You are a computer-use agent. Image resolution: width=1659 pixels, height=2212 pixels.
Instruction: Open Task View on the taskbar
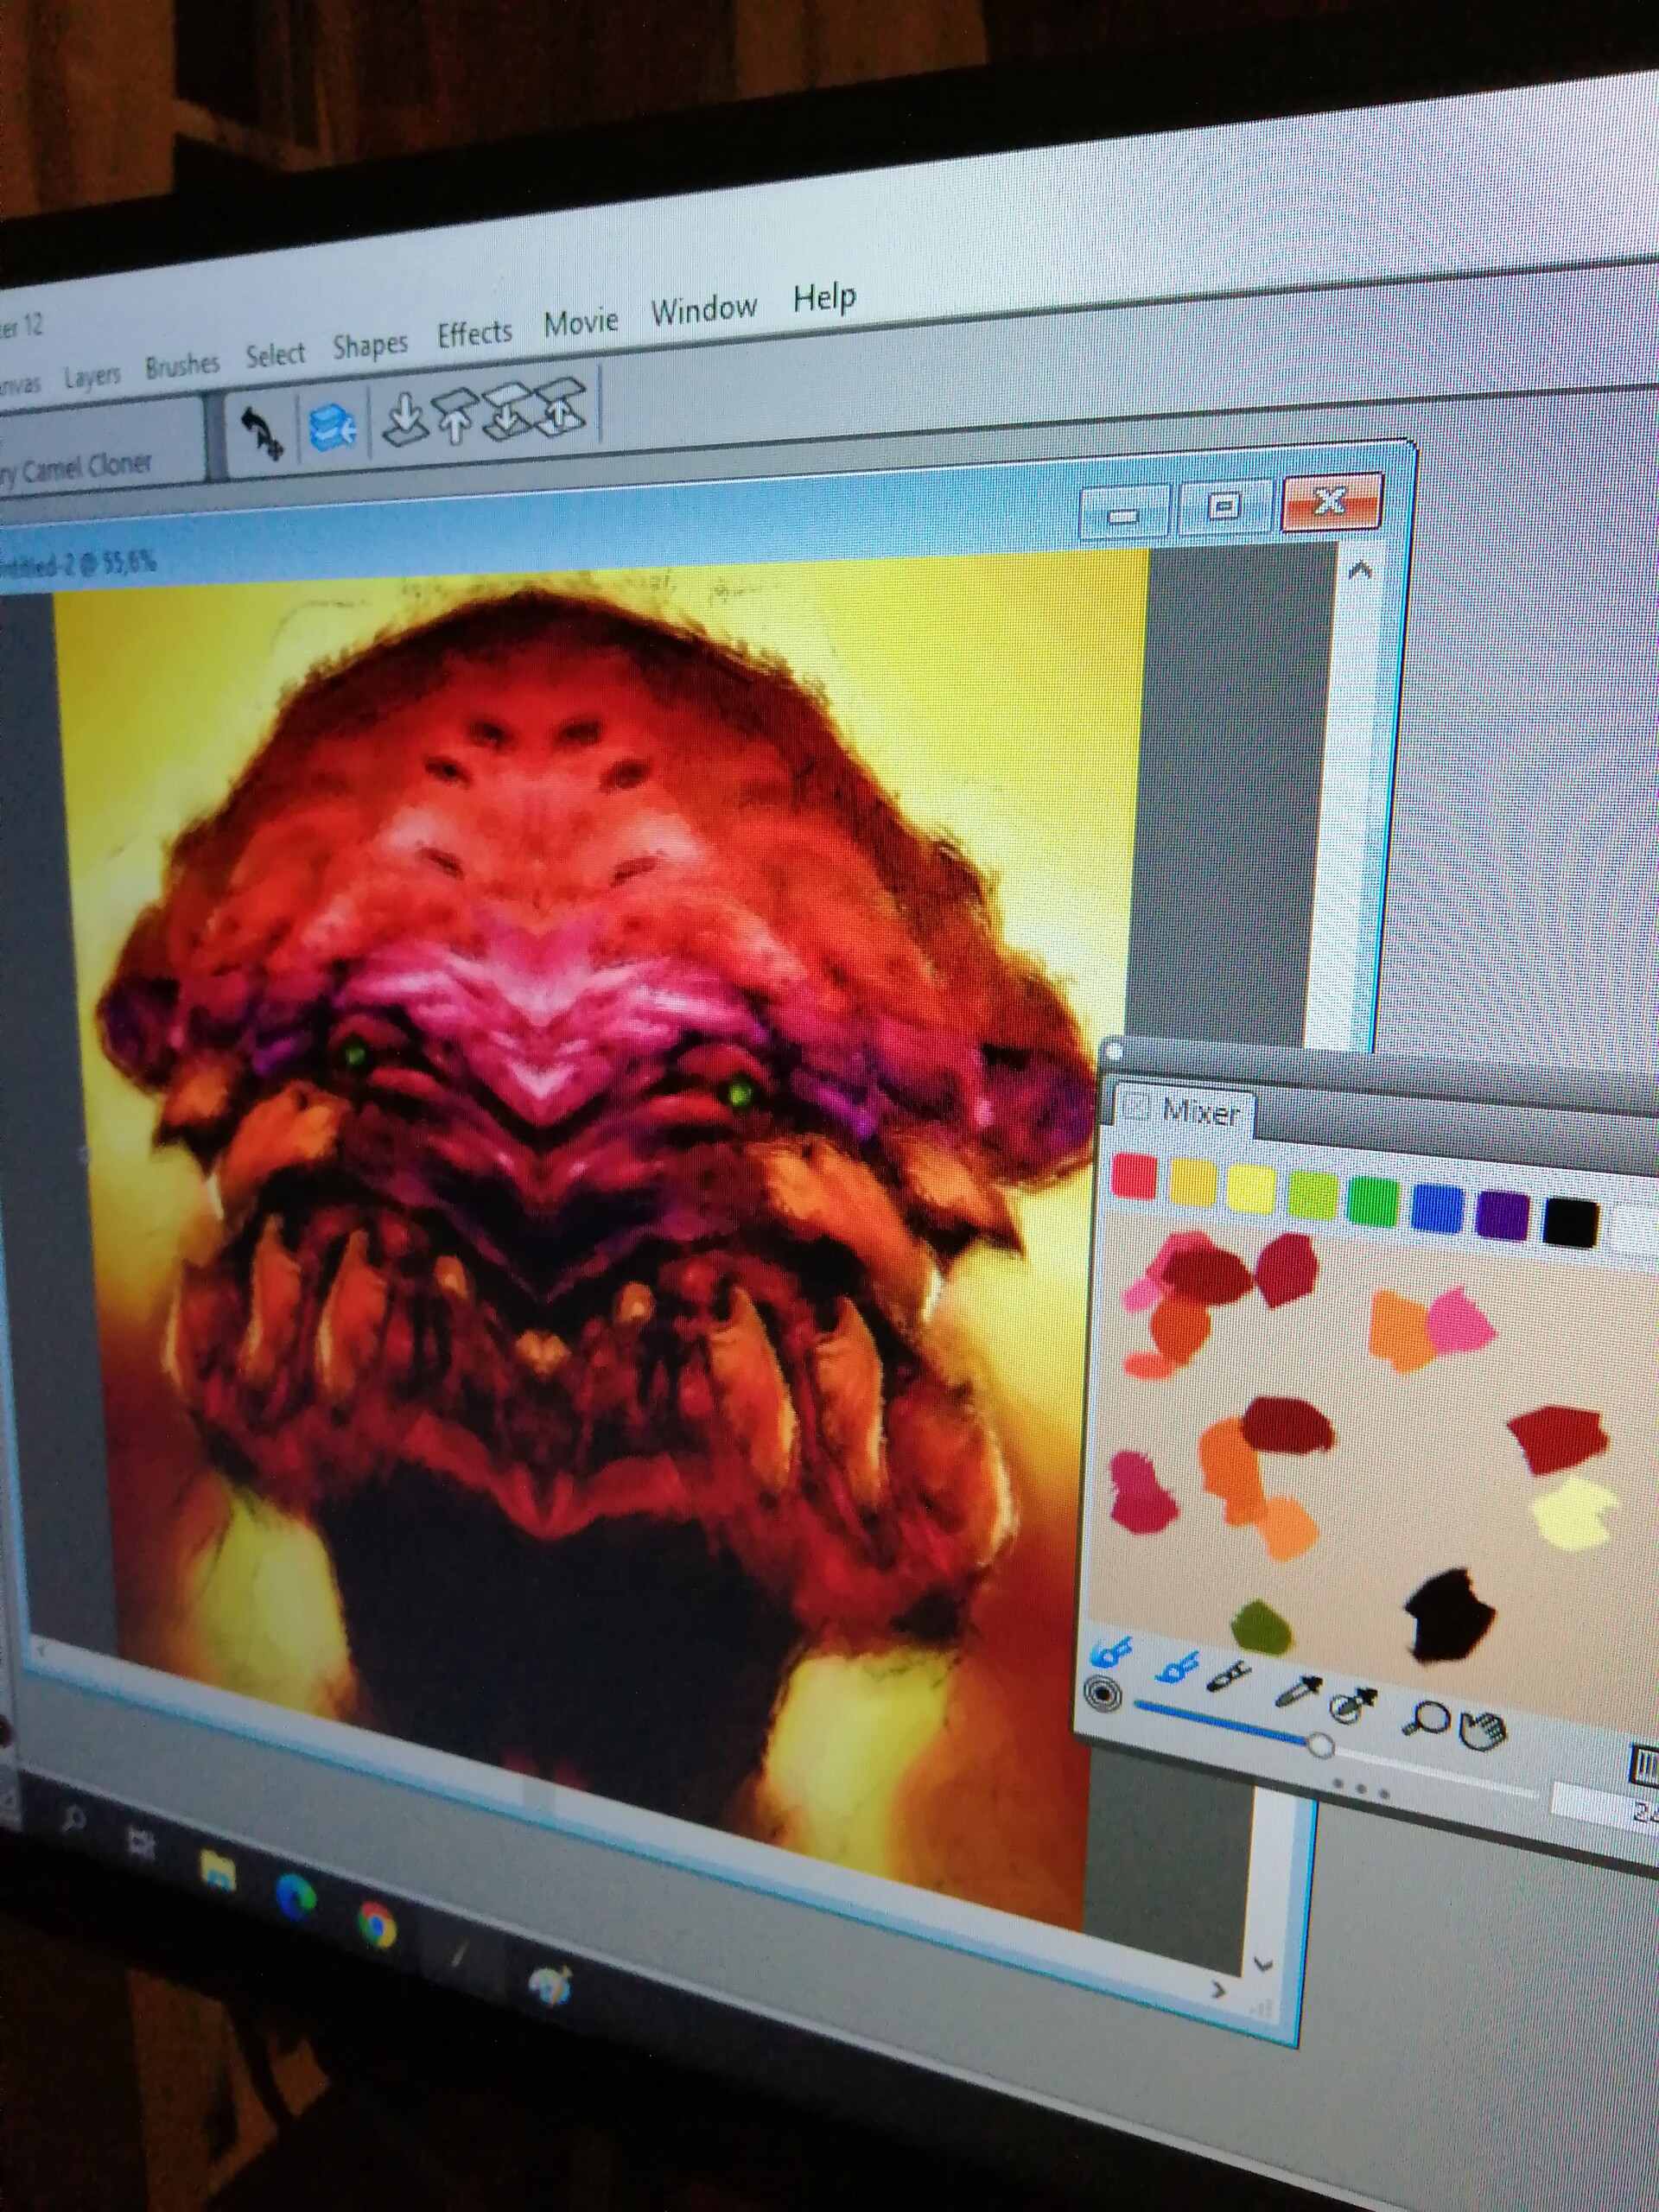tap(141, 1842)
